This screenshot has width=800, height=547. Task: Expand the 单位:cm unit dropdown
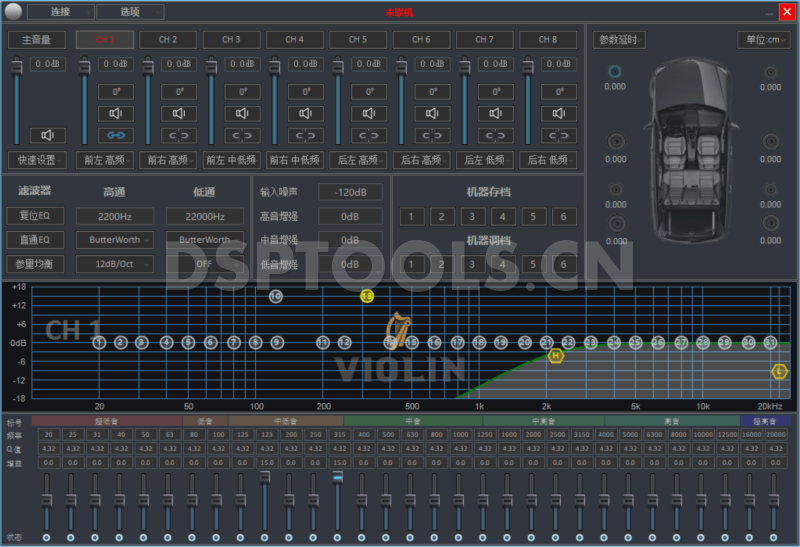coord(763,40)
